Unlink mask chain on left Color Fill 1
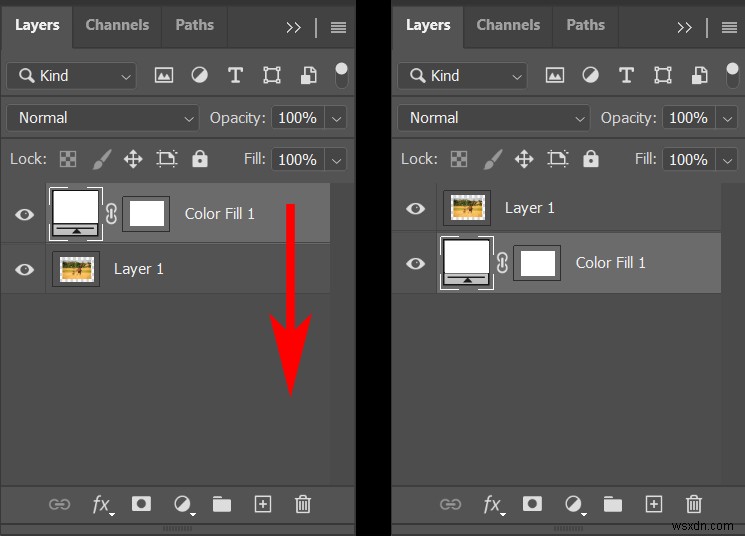This screenshot has height=536, width=745. [111, 214]
